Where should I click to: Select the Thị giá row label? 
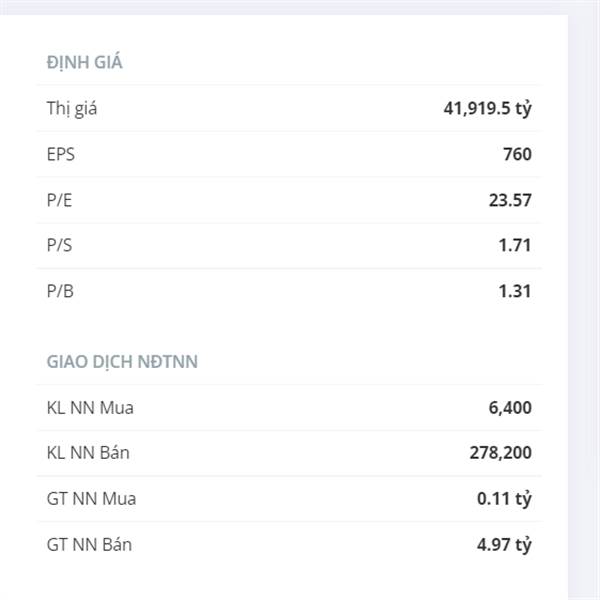point(72,108)
